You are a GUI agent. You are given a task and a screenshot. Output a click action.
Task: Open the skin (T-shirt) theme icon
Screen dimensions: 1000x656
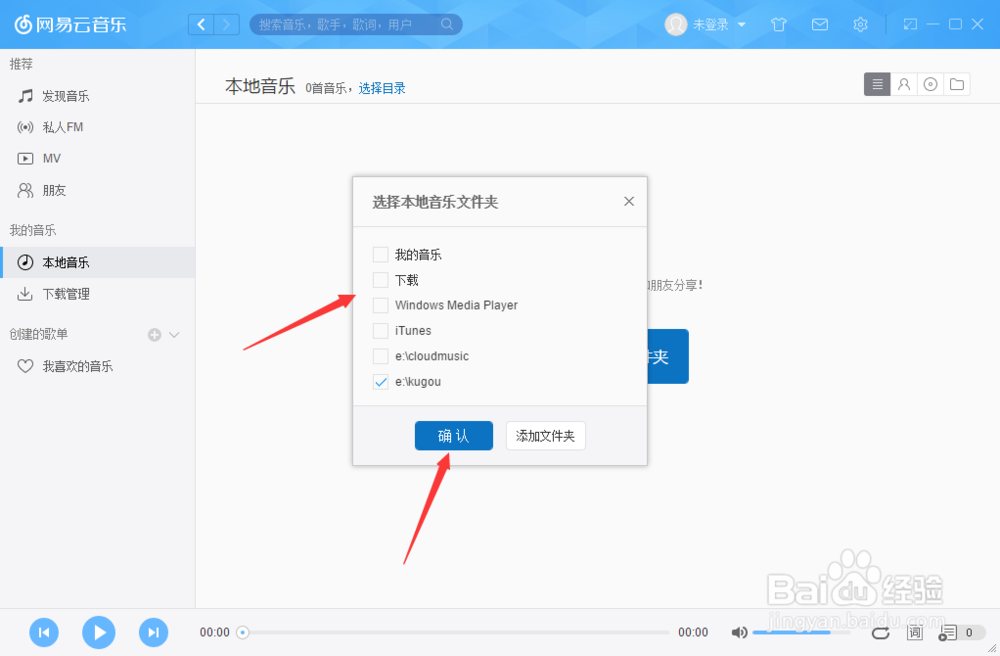coord(778,25)
